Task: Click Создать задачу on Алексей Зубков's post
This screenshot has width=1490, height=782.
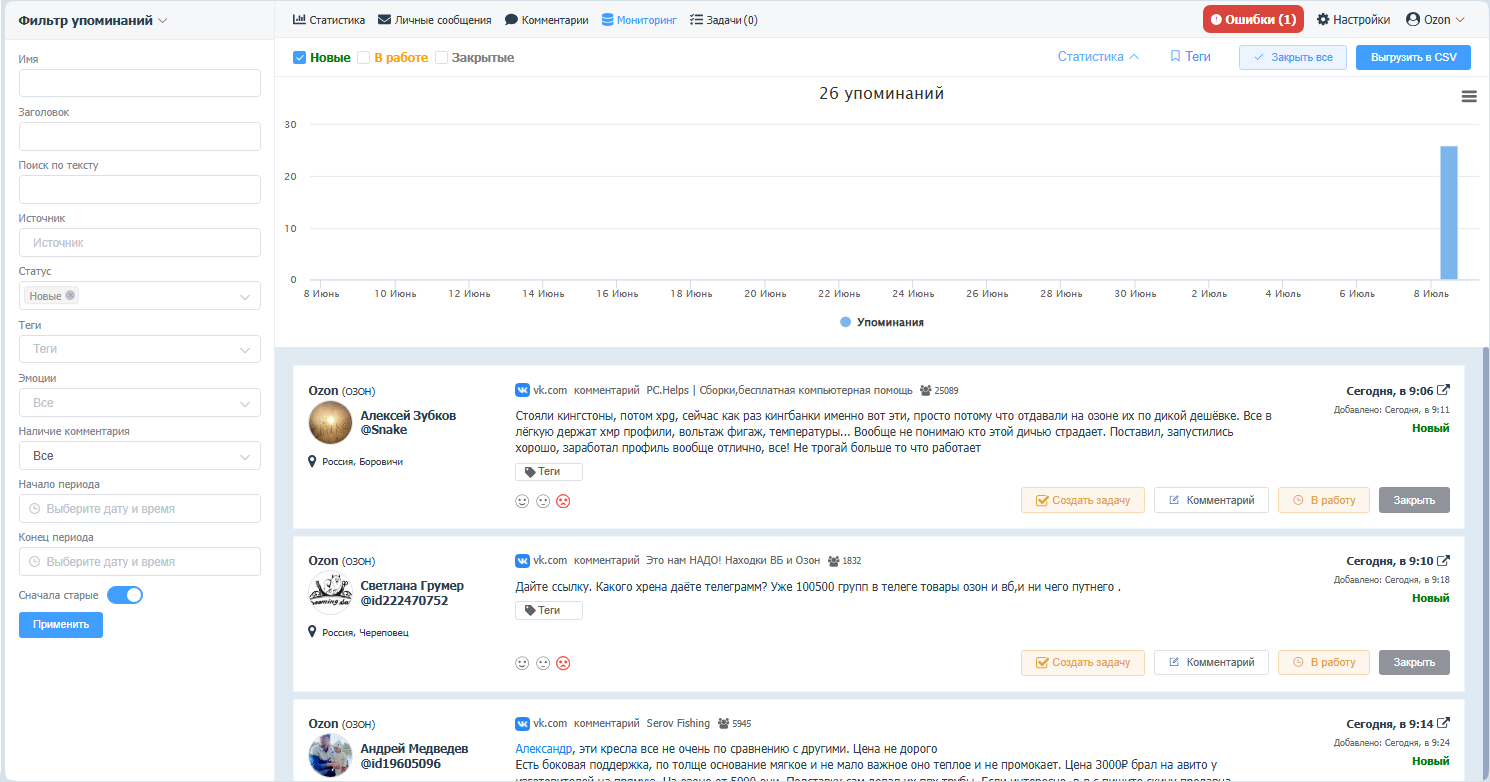Action: (x=1082, y=500)
